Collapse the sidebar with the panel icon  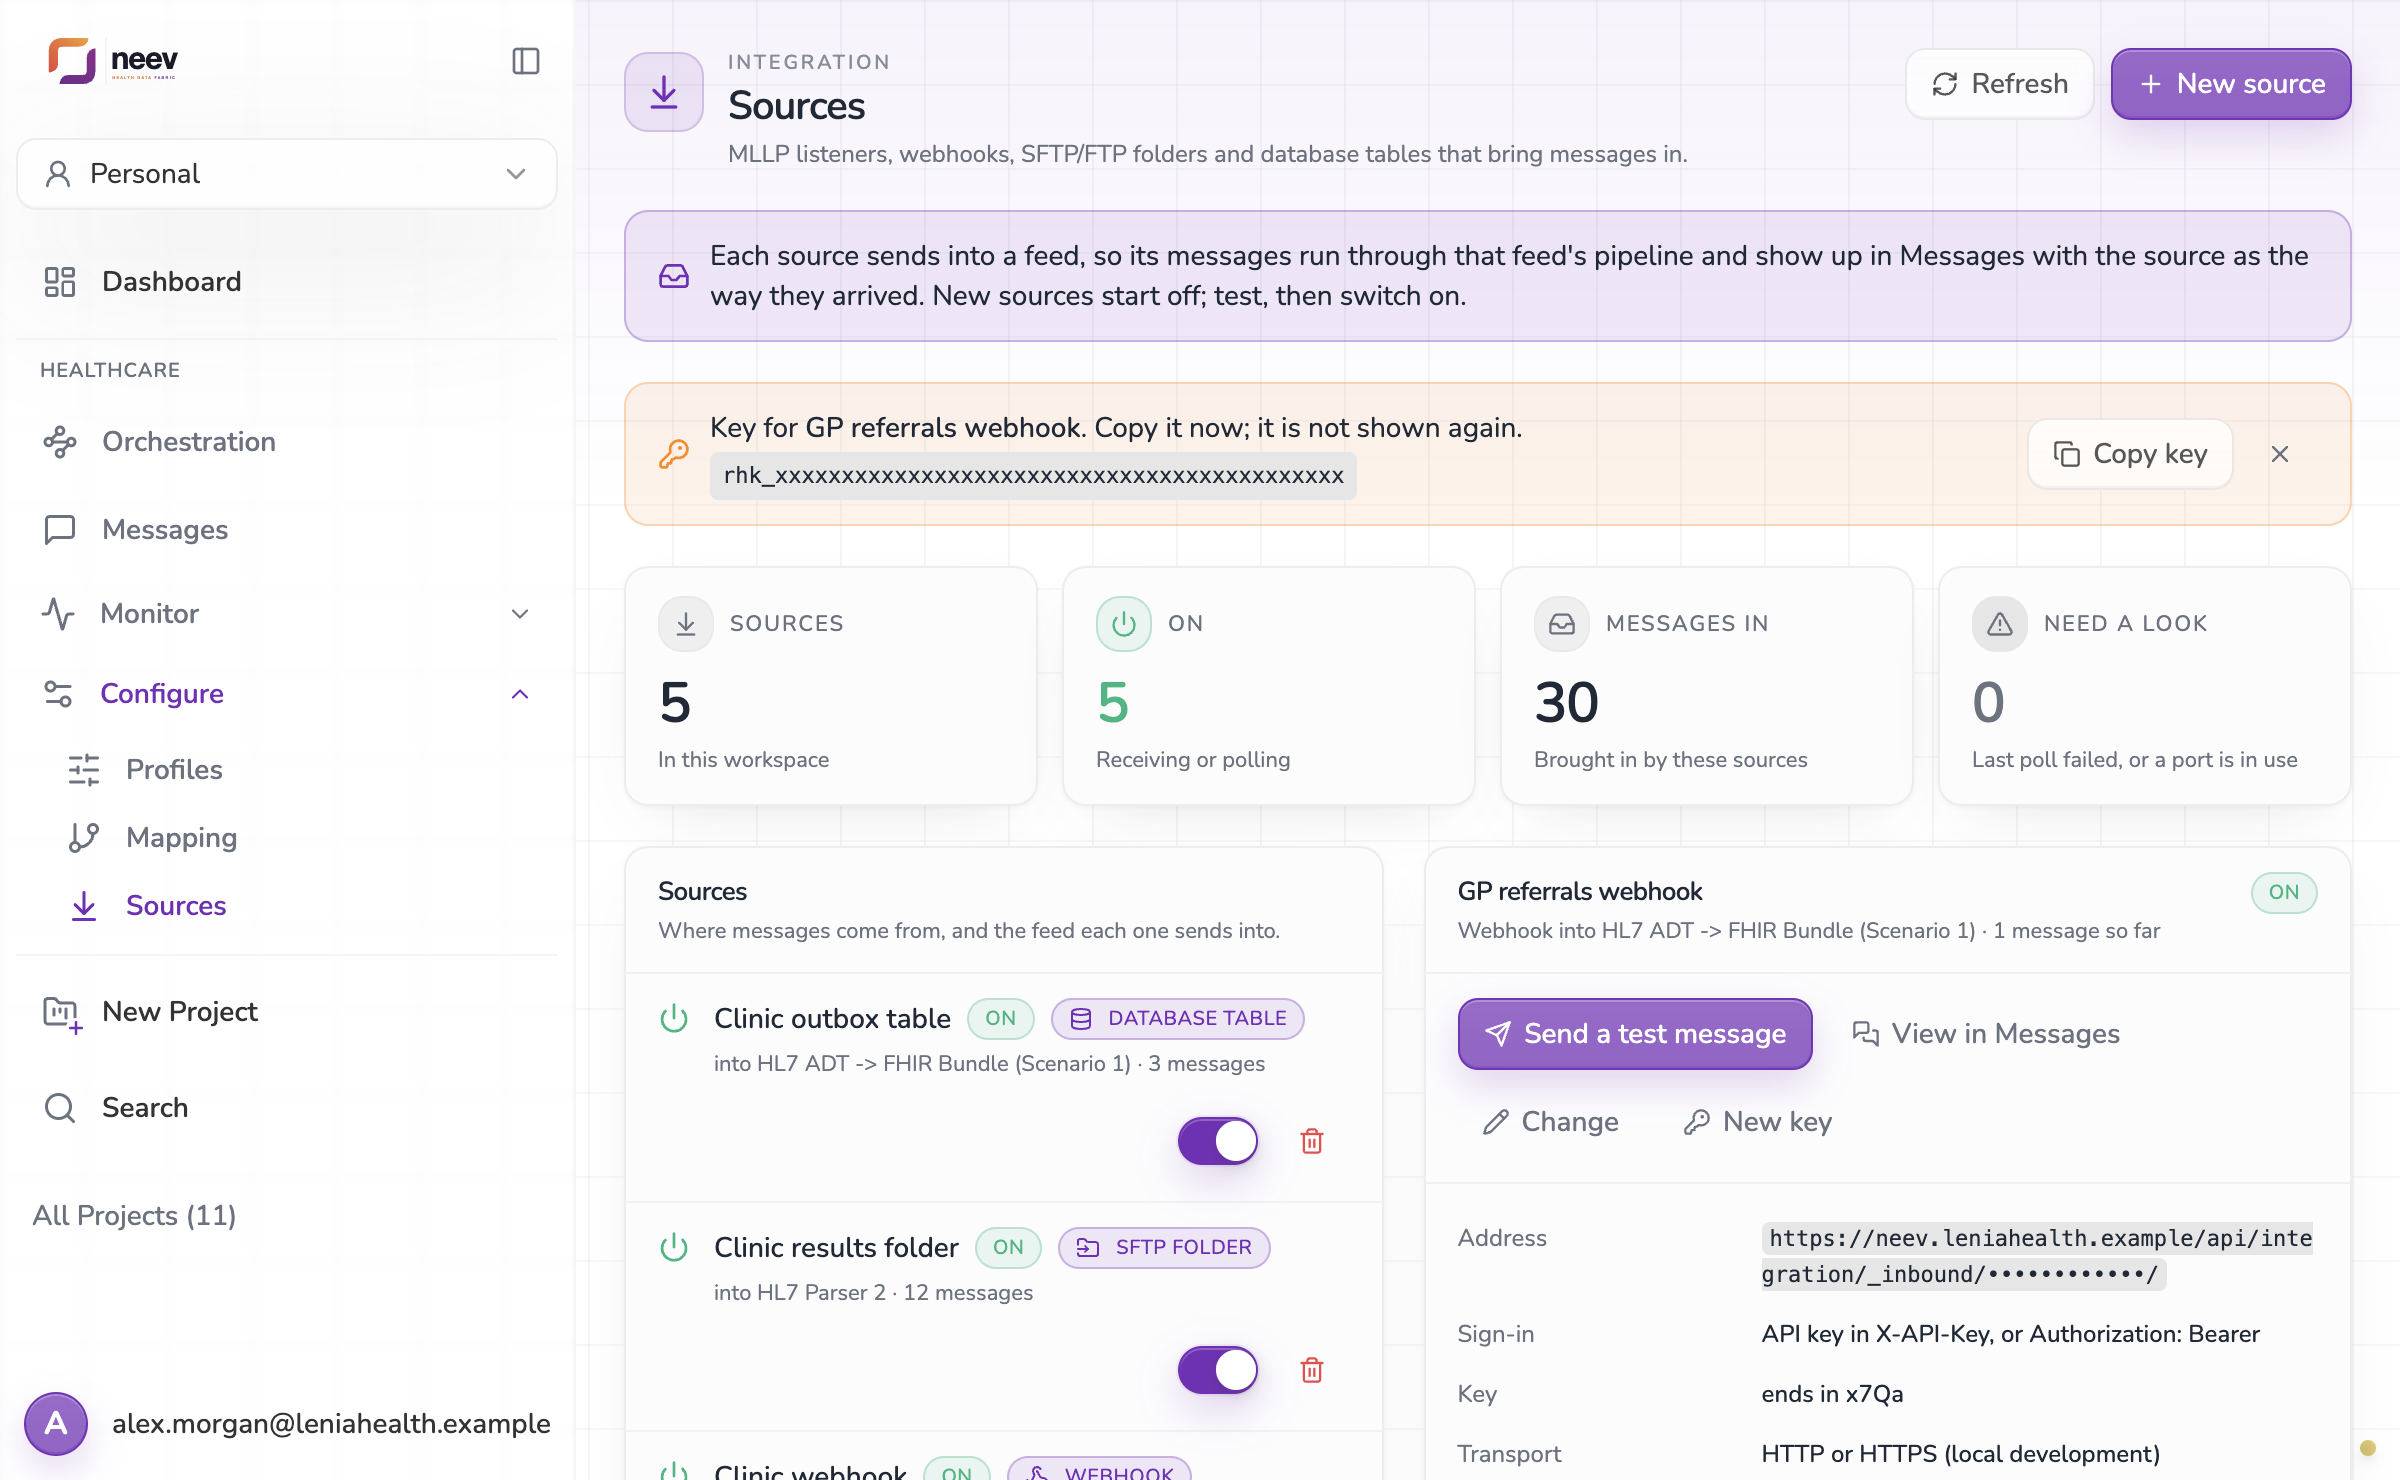click(x=526, y=61)
